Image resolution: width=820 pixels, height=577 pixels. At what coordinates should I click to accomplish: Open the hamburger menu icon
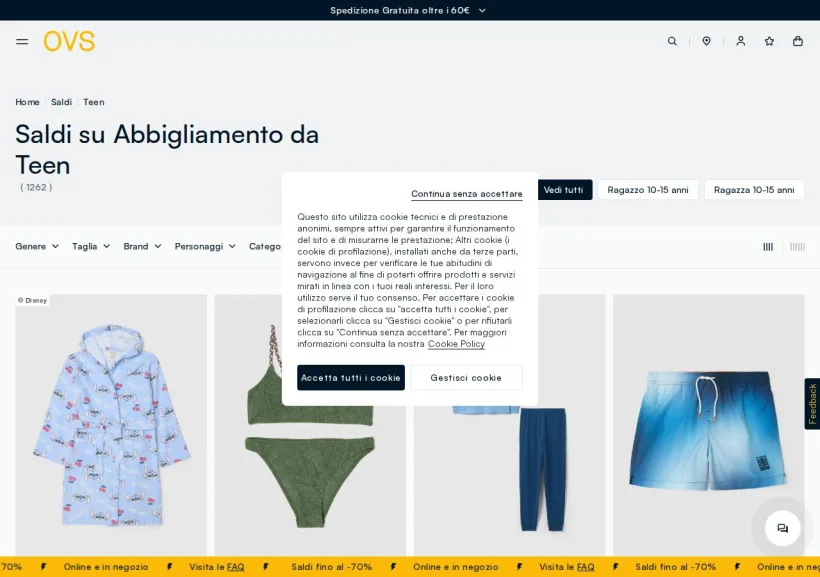pyautogui.click(x=22, y=41)
